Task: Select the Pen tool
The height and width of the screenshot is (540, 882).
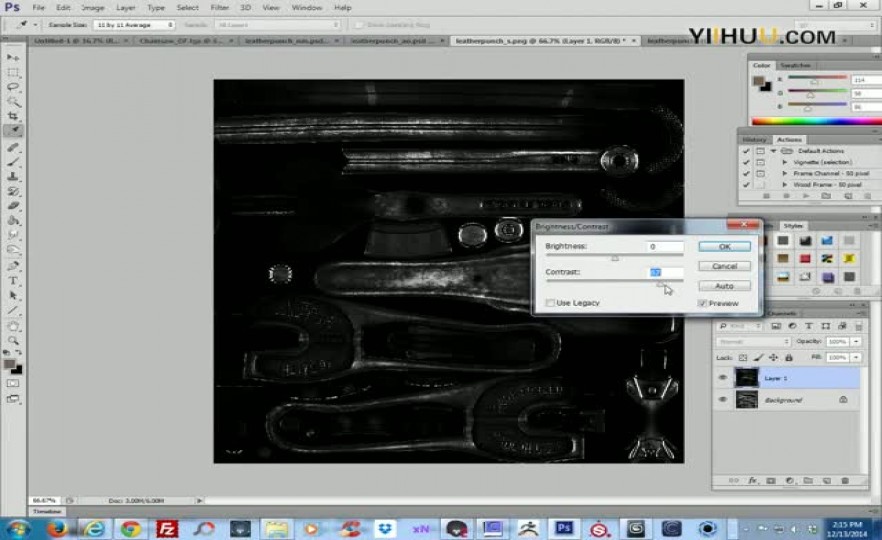Action: (13, 266)
